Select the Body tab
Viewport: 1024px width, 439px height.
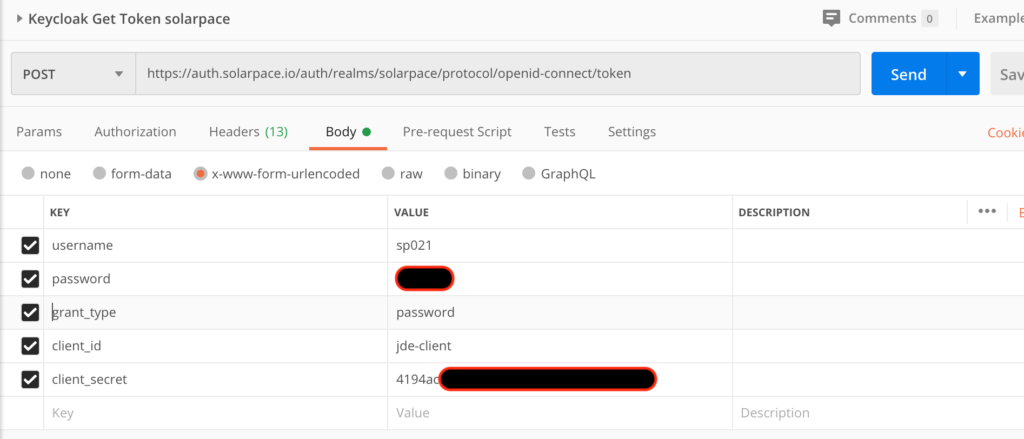pos(348,132)
